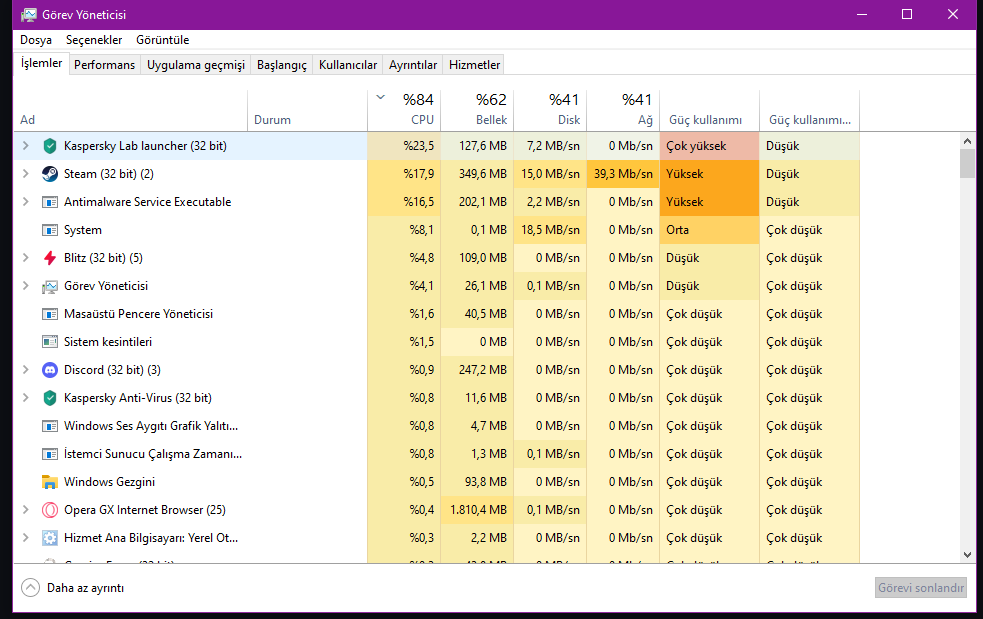Click the Task Manager title bar icon
983x619 pixels.
[29, 14]
